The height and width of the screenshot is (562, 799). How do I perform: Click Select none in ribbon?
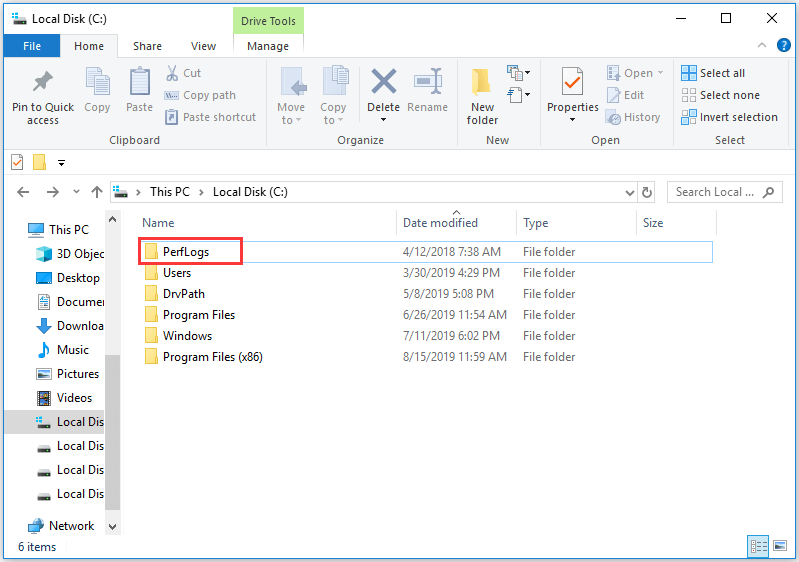tap(720, 95)
